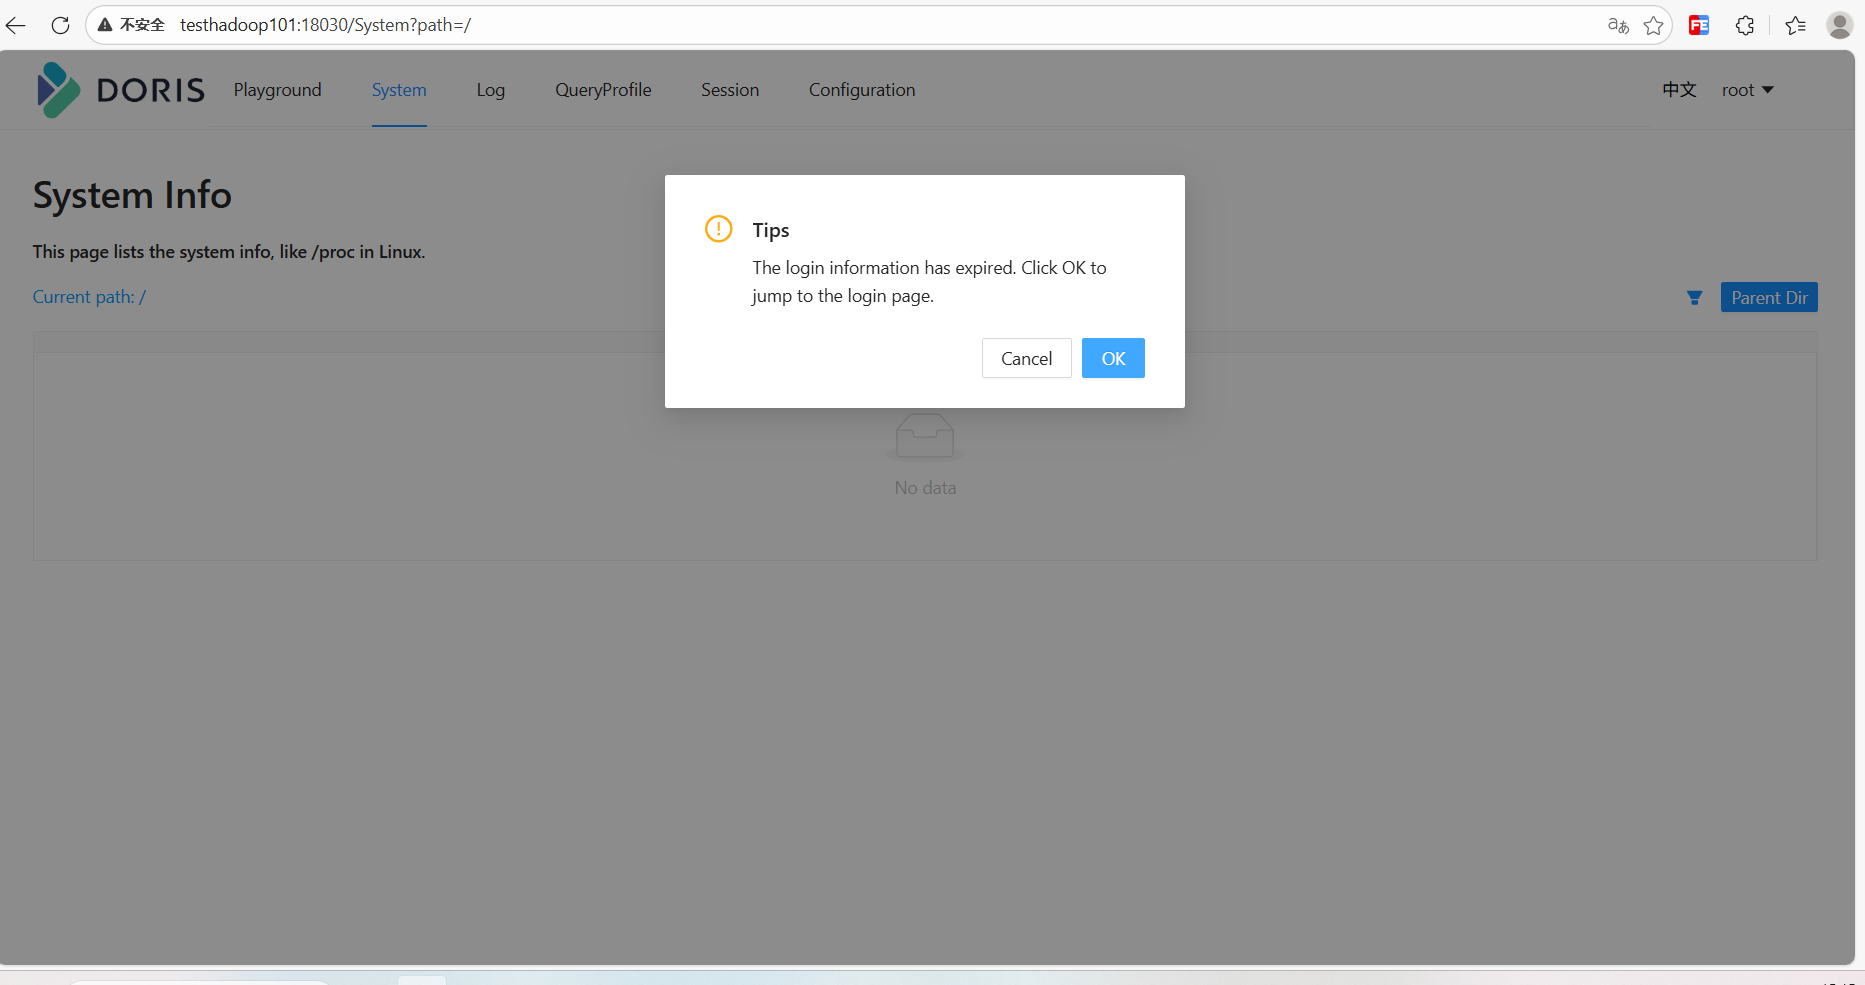Expand the root user dropdown
The height and width of the screenshot is (985, 1865).
1747,90
